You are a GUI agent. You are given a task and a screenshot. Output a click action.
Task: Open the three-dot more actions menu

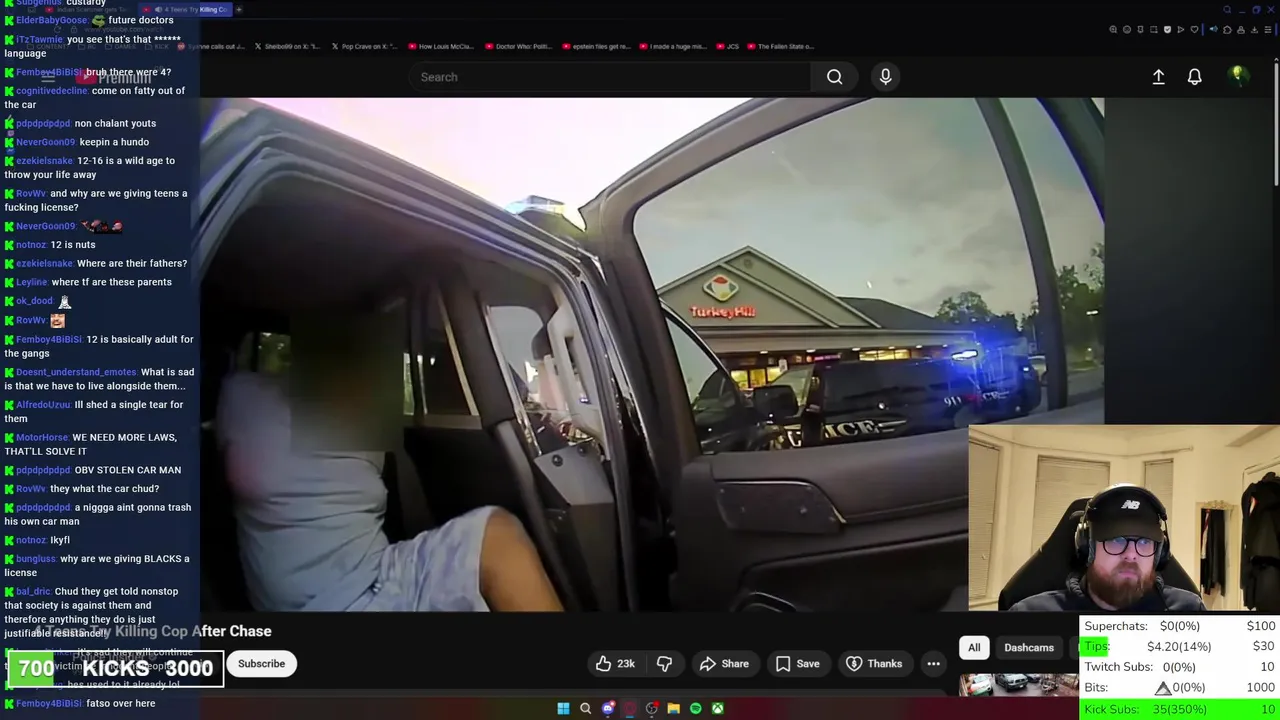coord(933,664)
